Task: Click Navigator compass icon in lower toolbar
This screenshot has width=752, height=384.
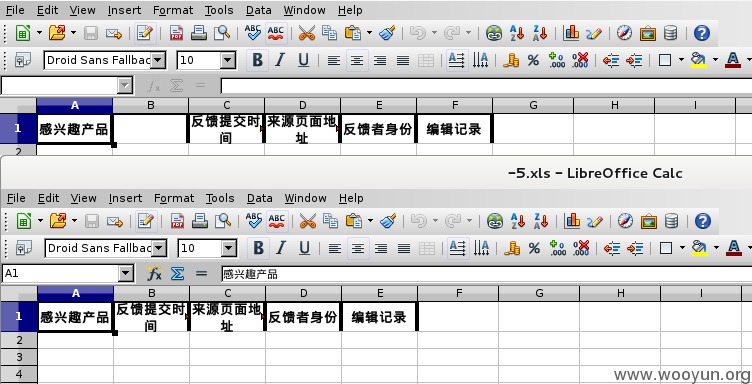Action: (625, 221)
